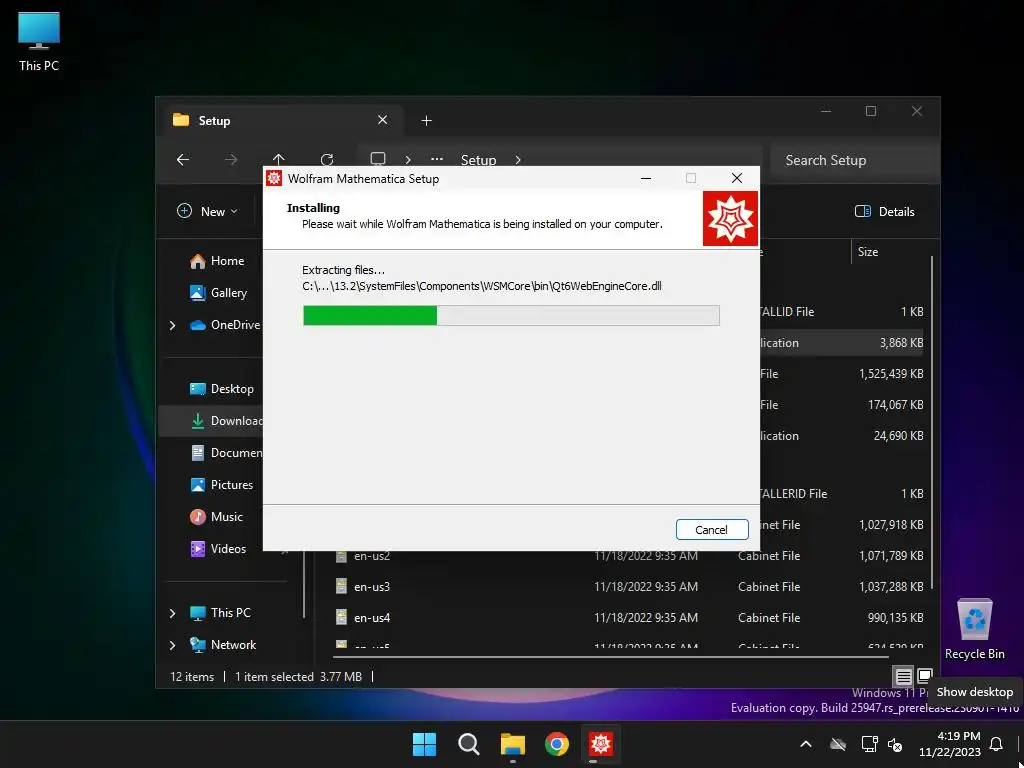Open the address bar ellipsis in File Explorer
The image size is (1024, 768).
[x=437, y=159]
